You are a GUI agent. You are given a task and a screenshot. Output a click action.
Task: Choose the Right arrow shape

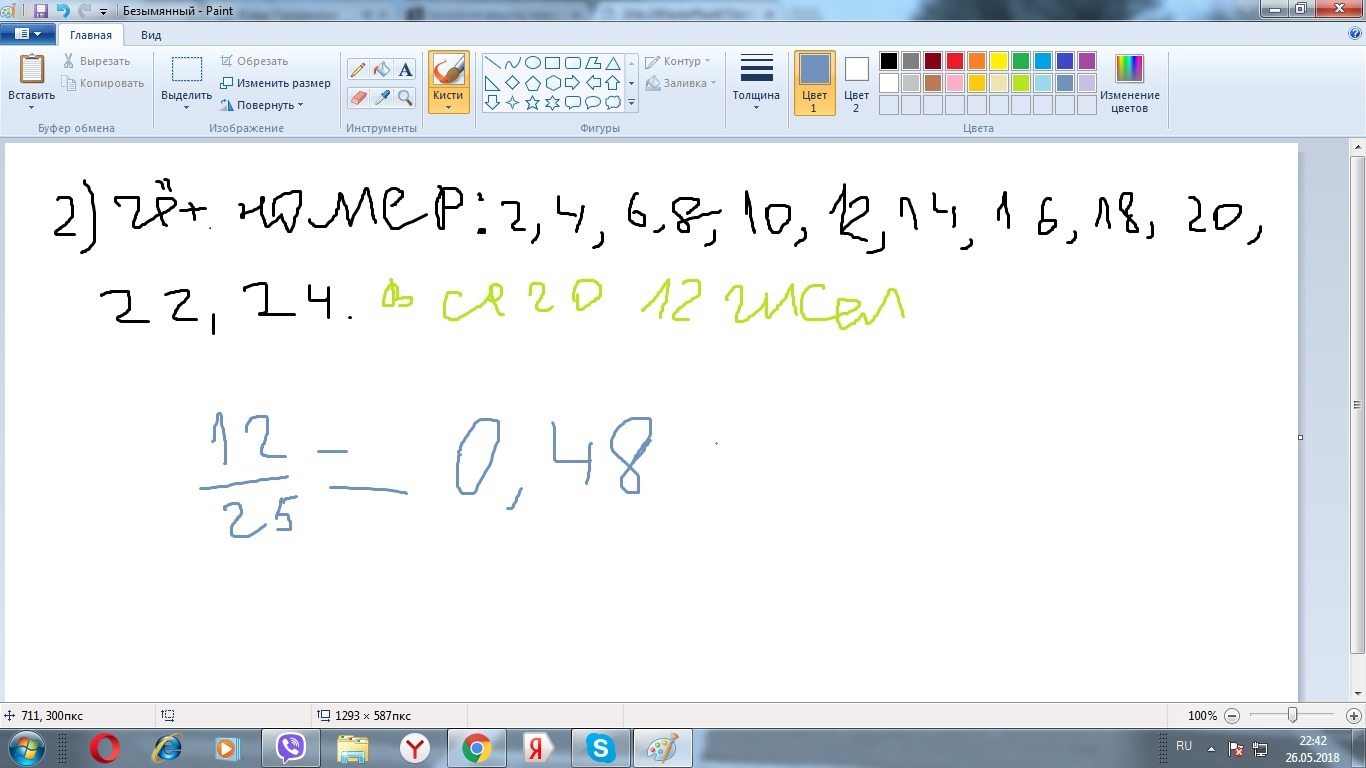pos(572,82)
